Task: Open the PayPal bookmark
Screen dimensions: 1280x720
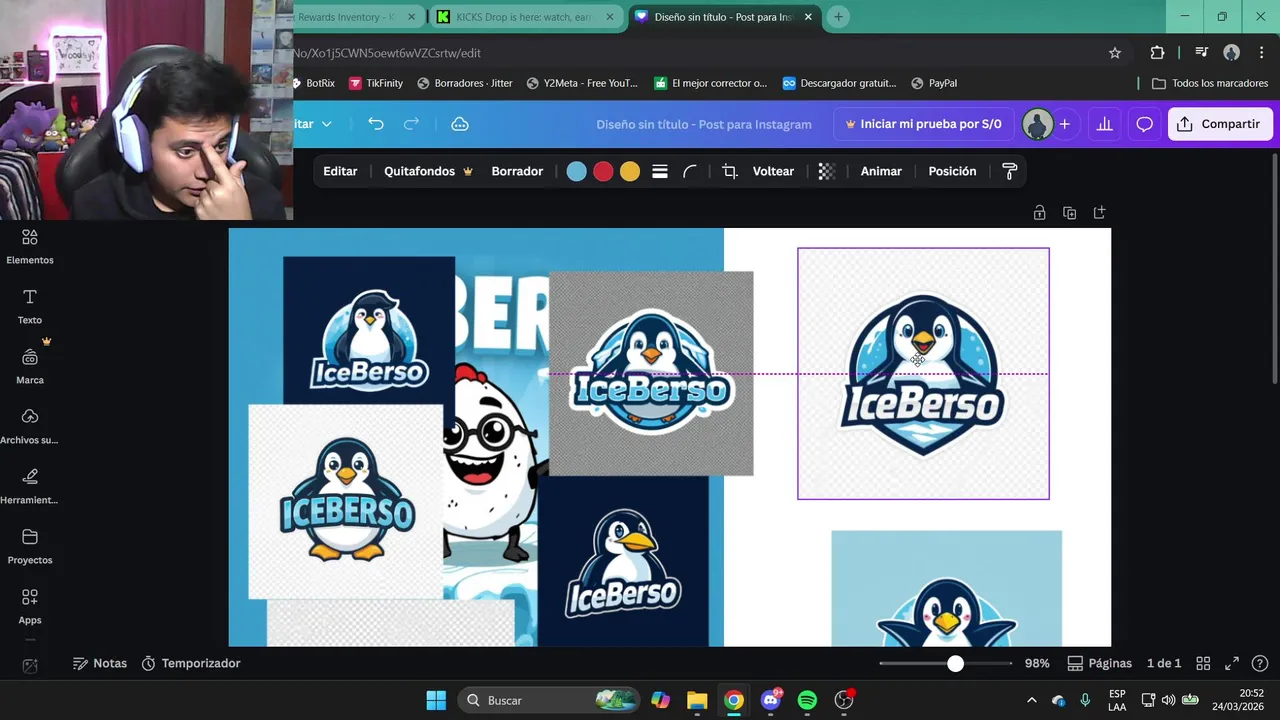Action: (934, 83)
